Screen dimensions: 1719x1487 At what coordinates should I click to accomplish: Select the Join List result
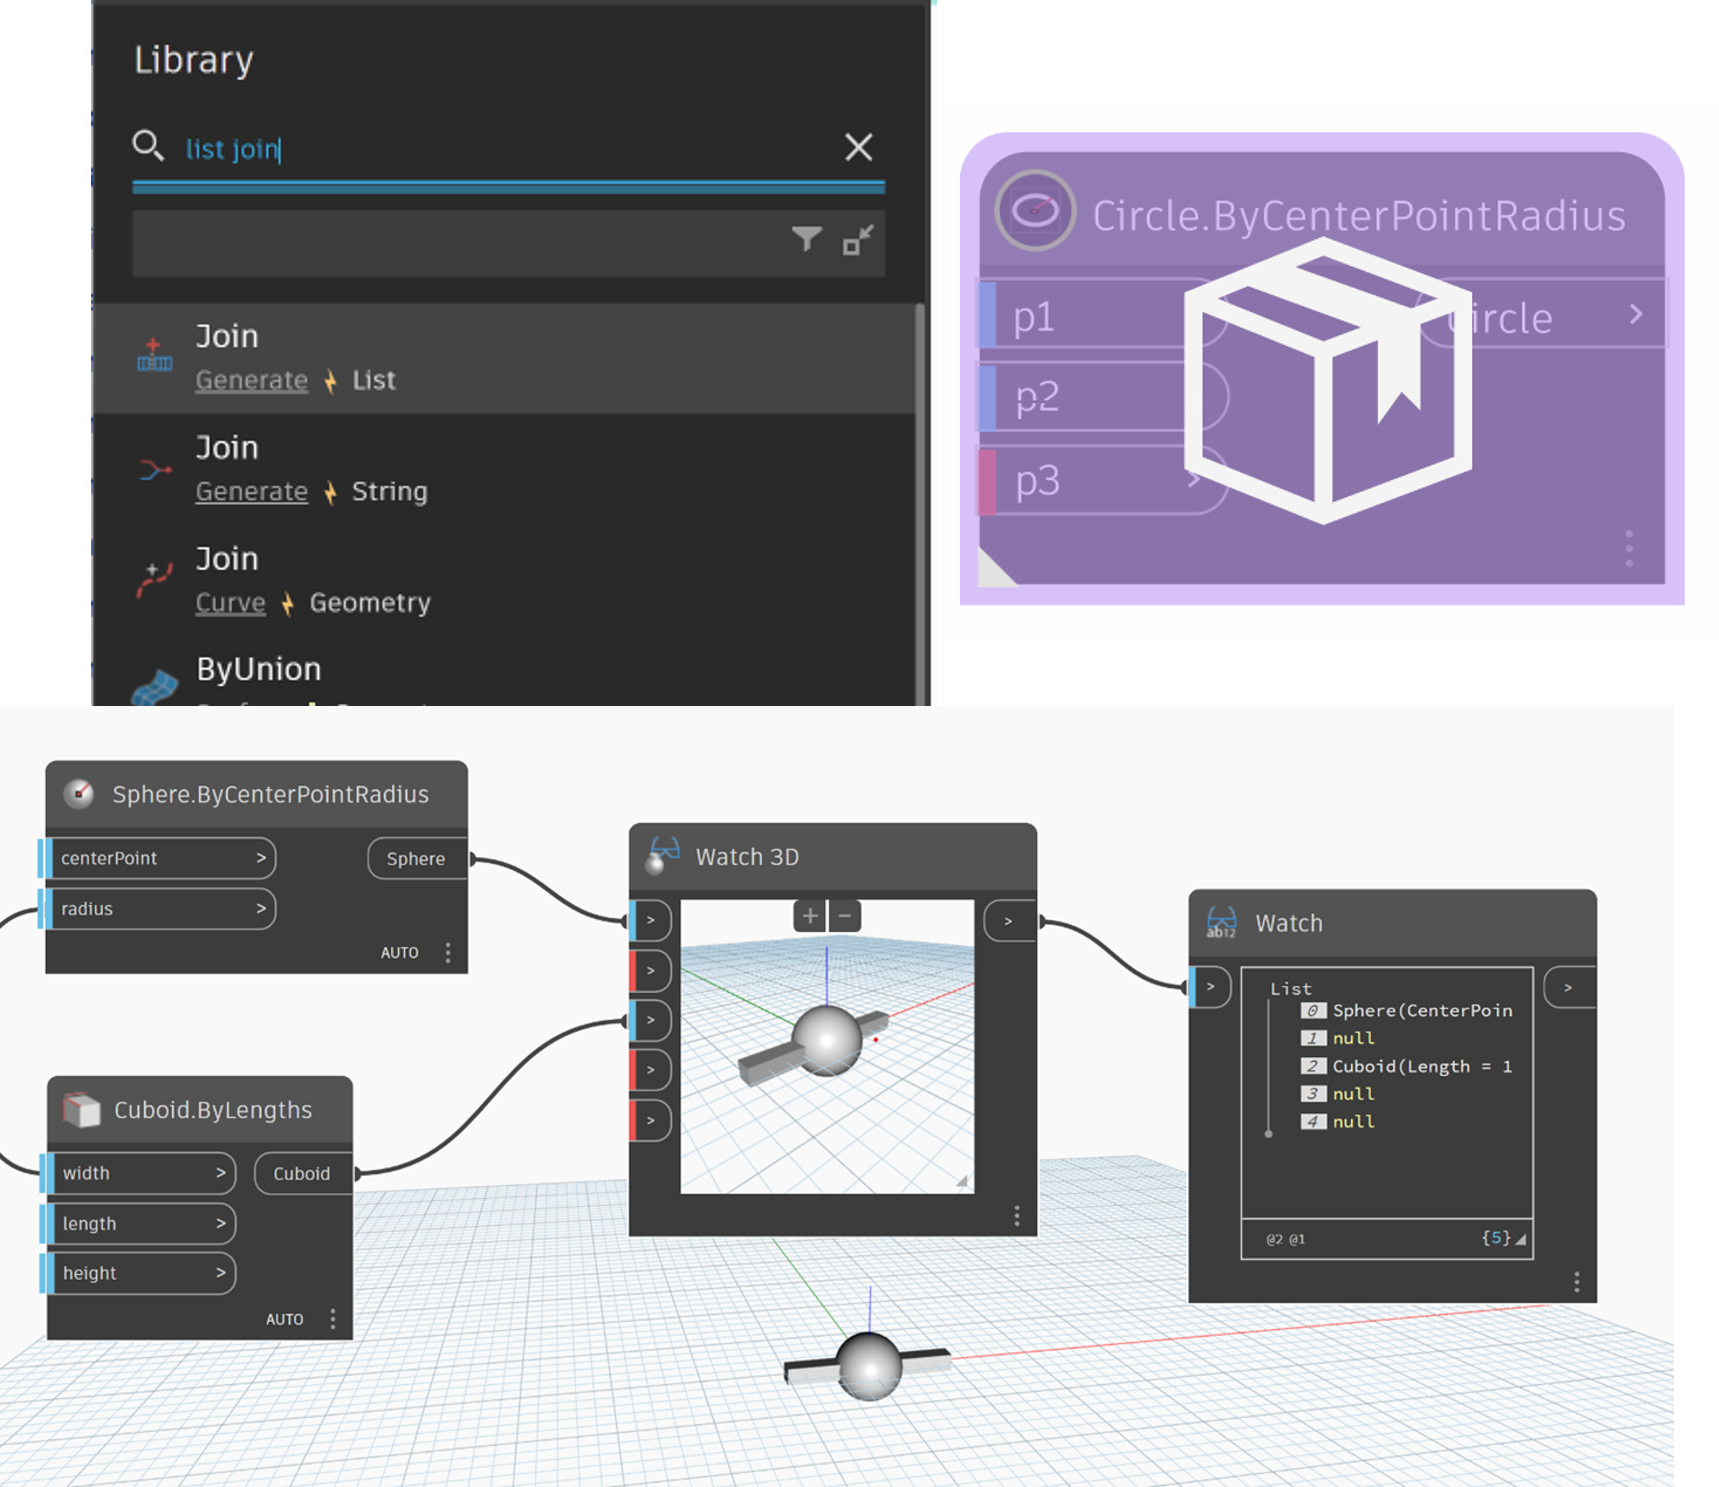[x=506, y=358]
